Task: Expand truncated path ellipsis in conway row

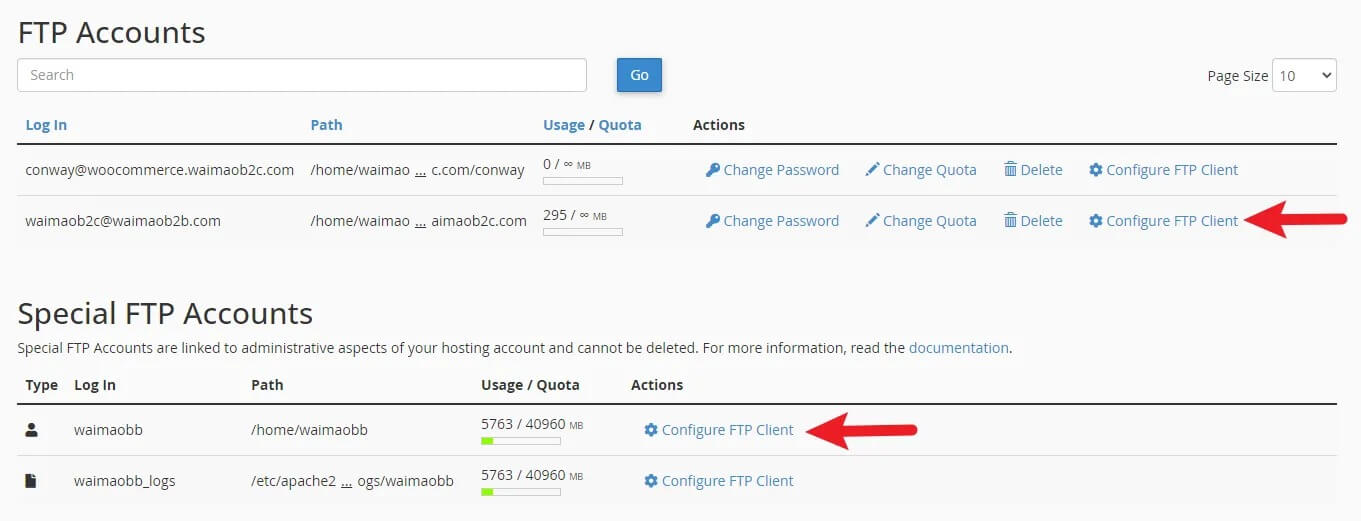Action: 421,172
